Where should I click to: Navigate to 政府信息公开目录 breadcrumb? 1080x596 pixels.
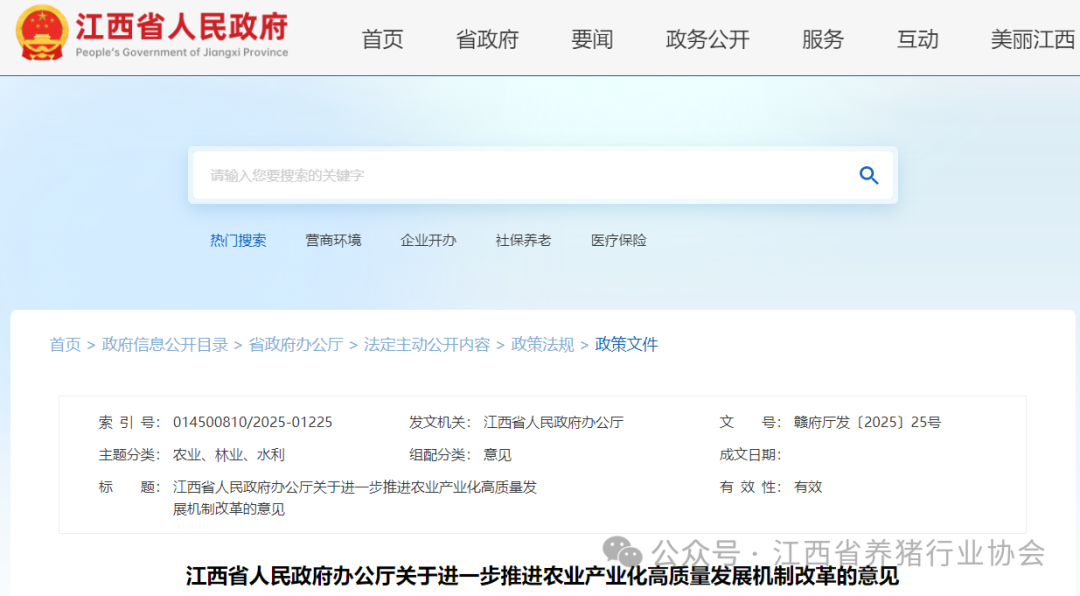pyautogui.click(x=165, y=345)
